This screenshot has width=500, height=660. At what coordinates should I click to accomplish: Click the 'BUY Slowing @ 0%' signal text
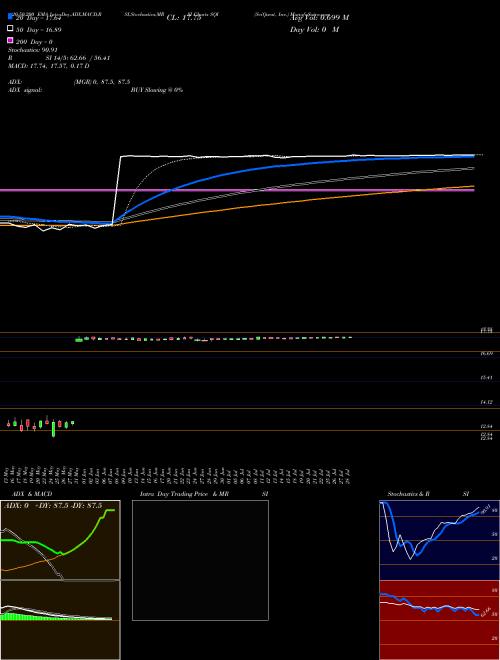pyautogui.click(x=157, y=90)
